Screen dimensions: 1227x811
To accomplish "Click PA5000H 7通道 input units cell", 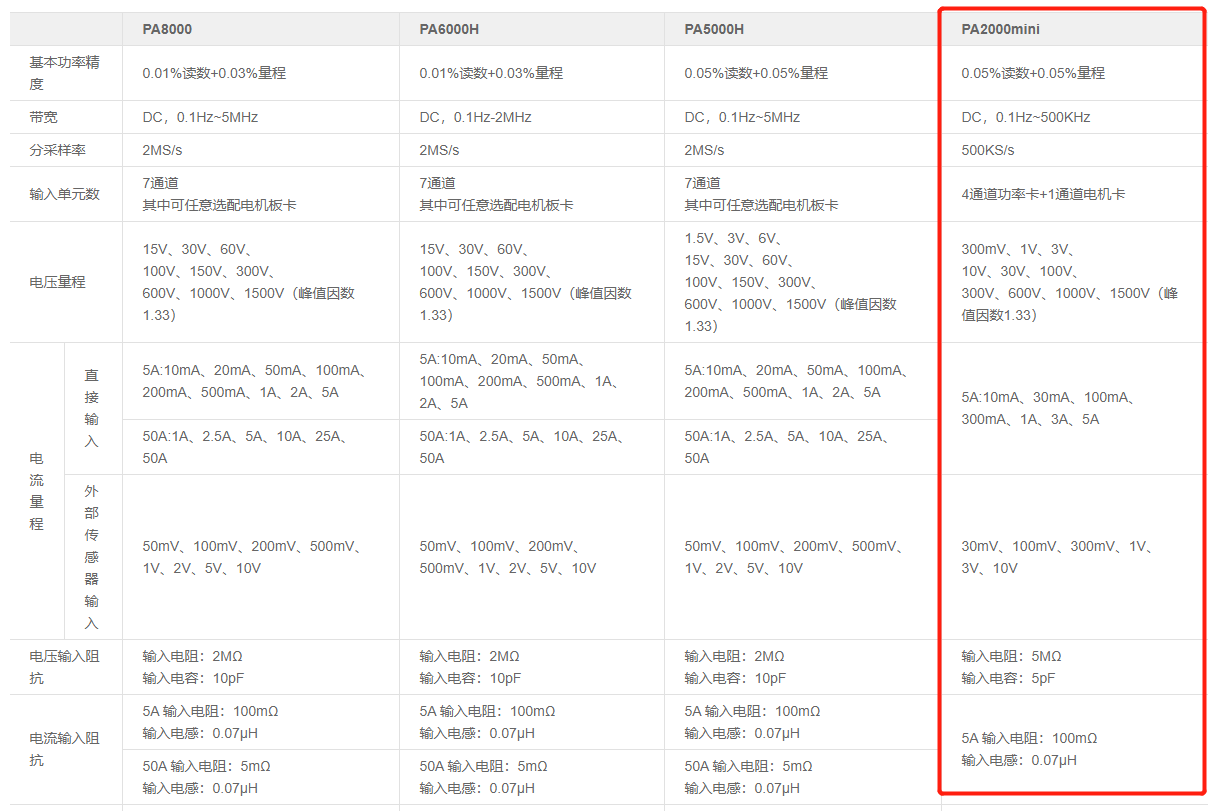I will 761,194.
